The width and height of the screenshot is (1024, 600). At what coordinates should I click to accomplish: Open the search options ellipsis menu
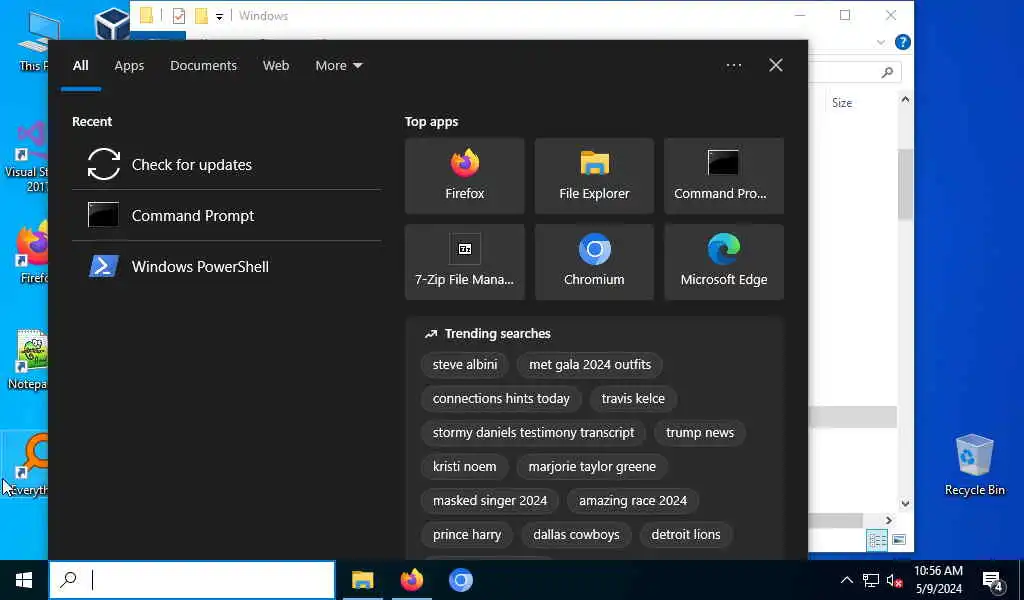coord(733,65)
